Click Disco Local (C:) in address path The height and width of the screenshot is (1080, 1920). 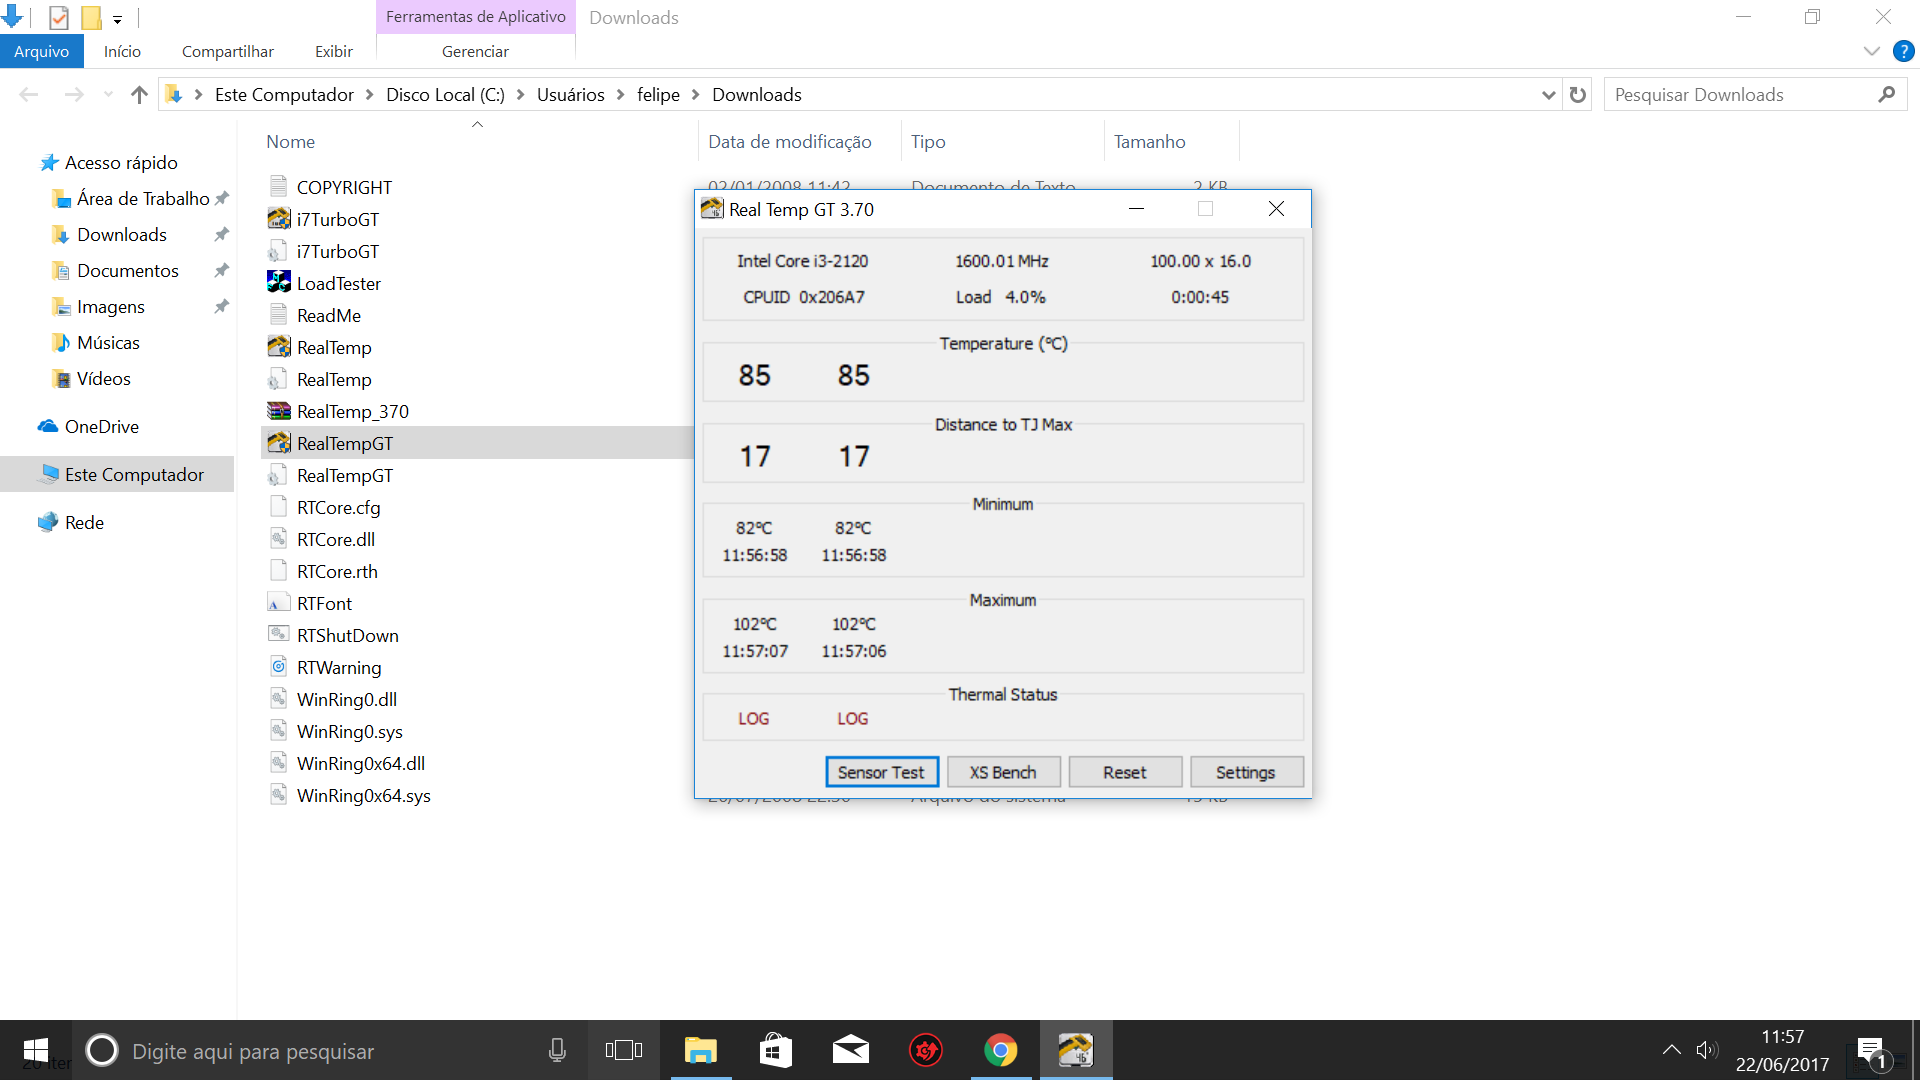[445, 95]
